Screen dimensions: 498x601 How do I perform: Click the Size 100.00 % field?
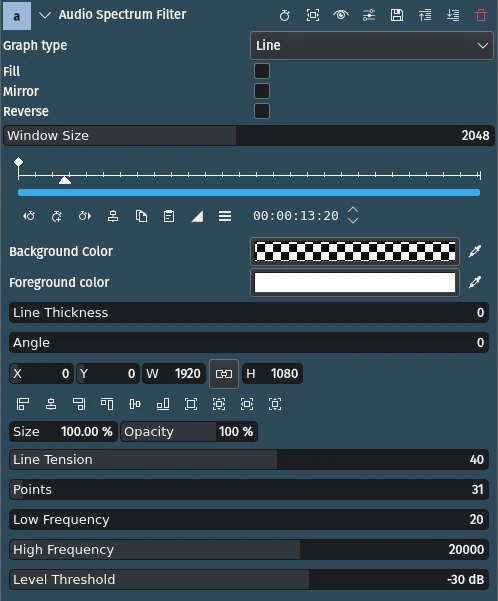pos(63,432)
